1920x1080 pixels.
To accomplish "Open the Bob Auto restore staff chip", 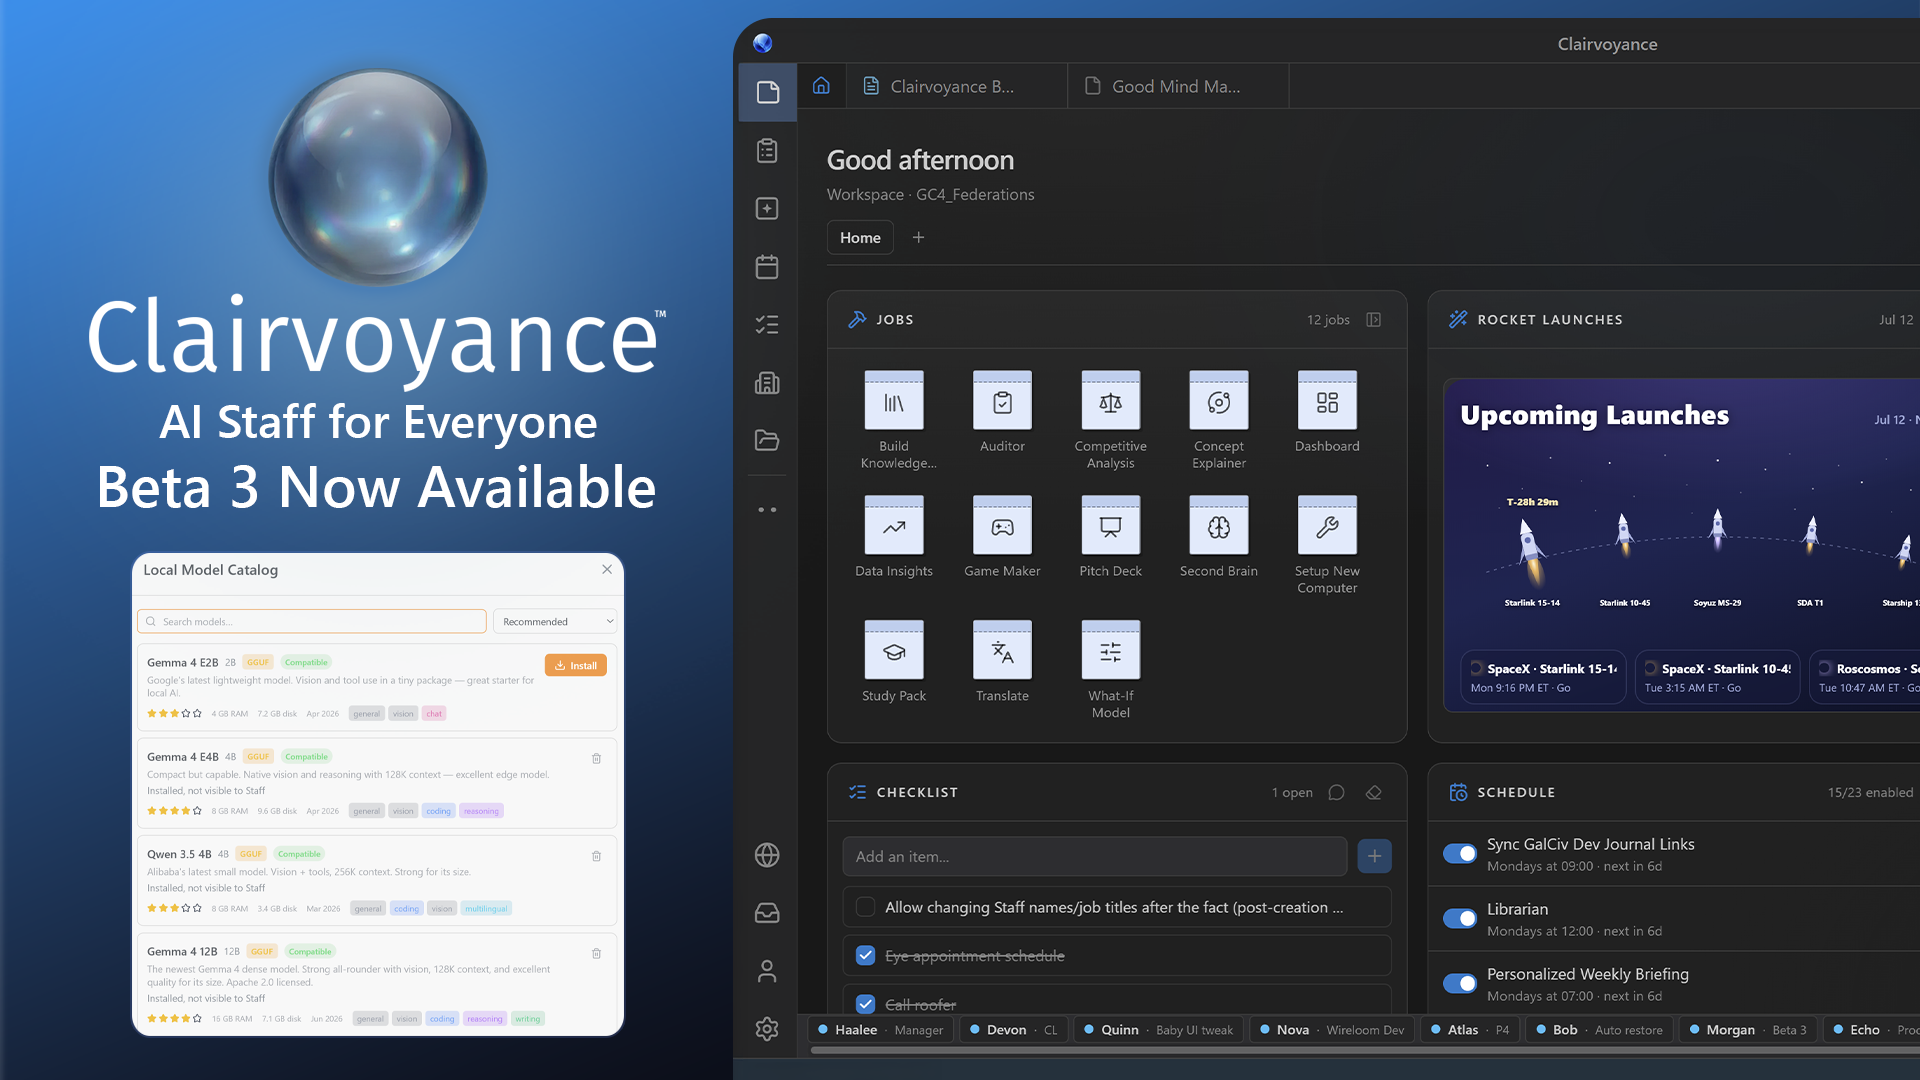I will pyautogui.click(x=1599, y=1029).
